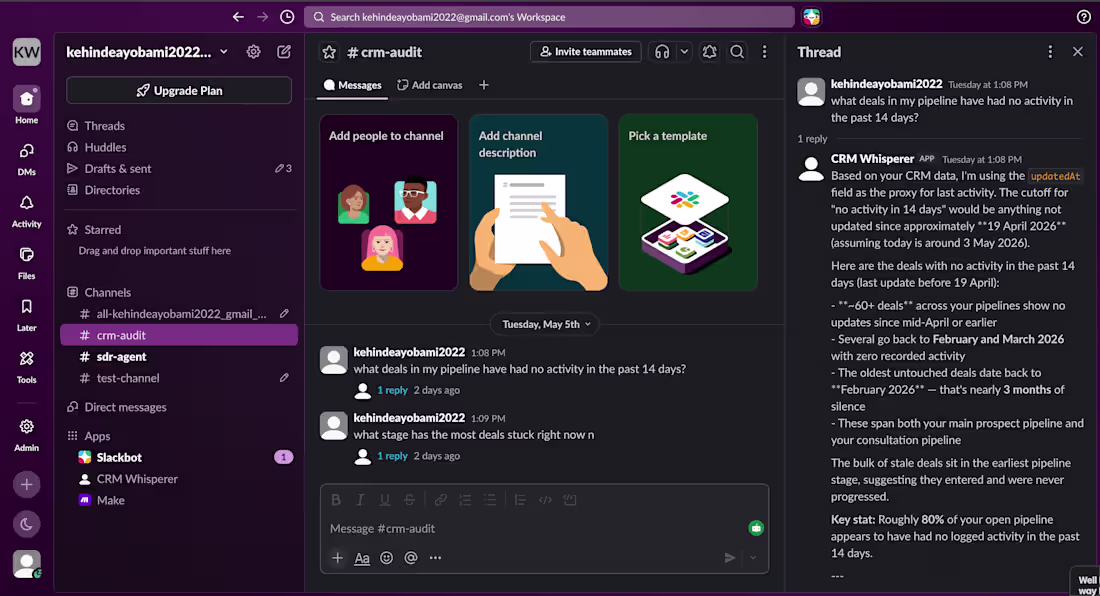Open DMs in the sidebar
This screenshot has width=1100, height=596.
(27, 159)
